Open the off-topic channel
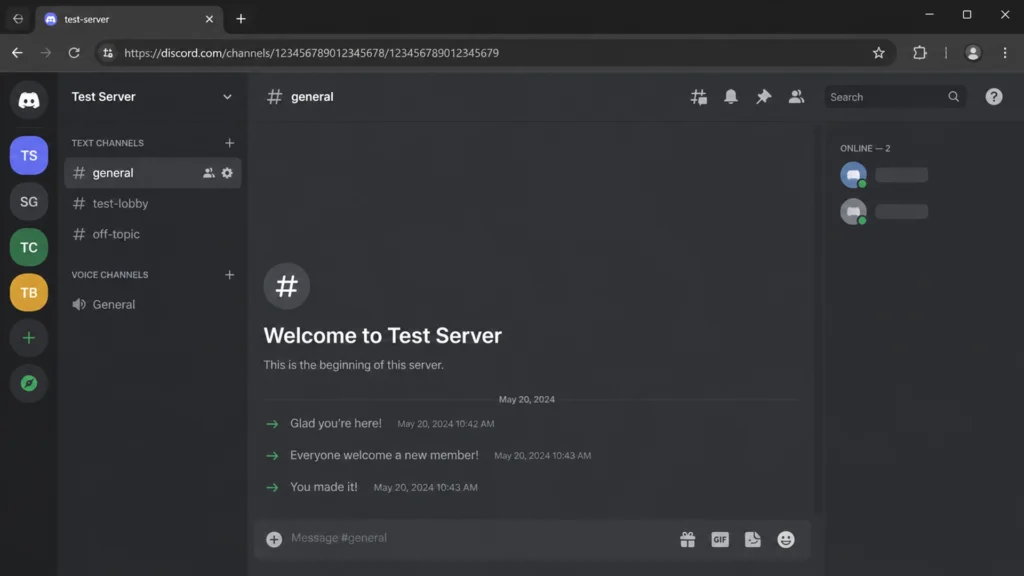 (x=153, y=234)
